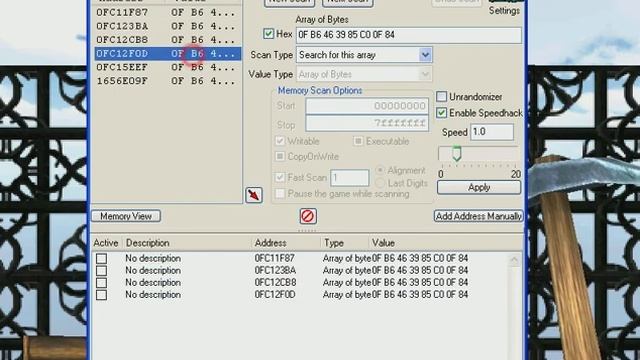Toggle the Writable checkbox
The image size is (640, 360).
(280, 141)
